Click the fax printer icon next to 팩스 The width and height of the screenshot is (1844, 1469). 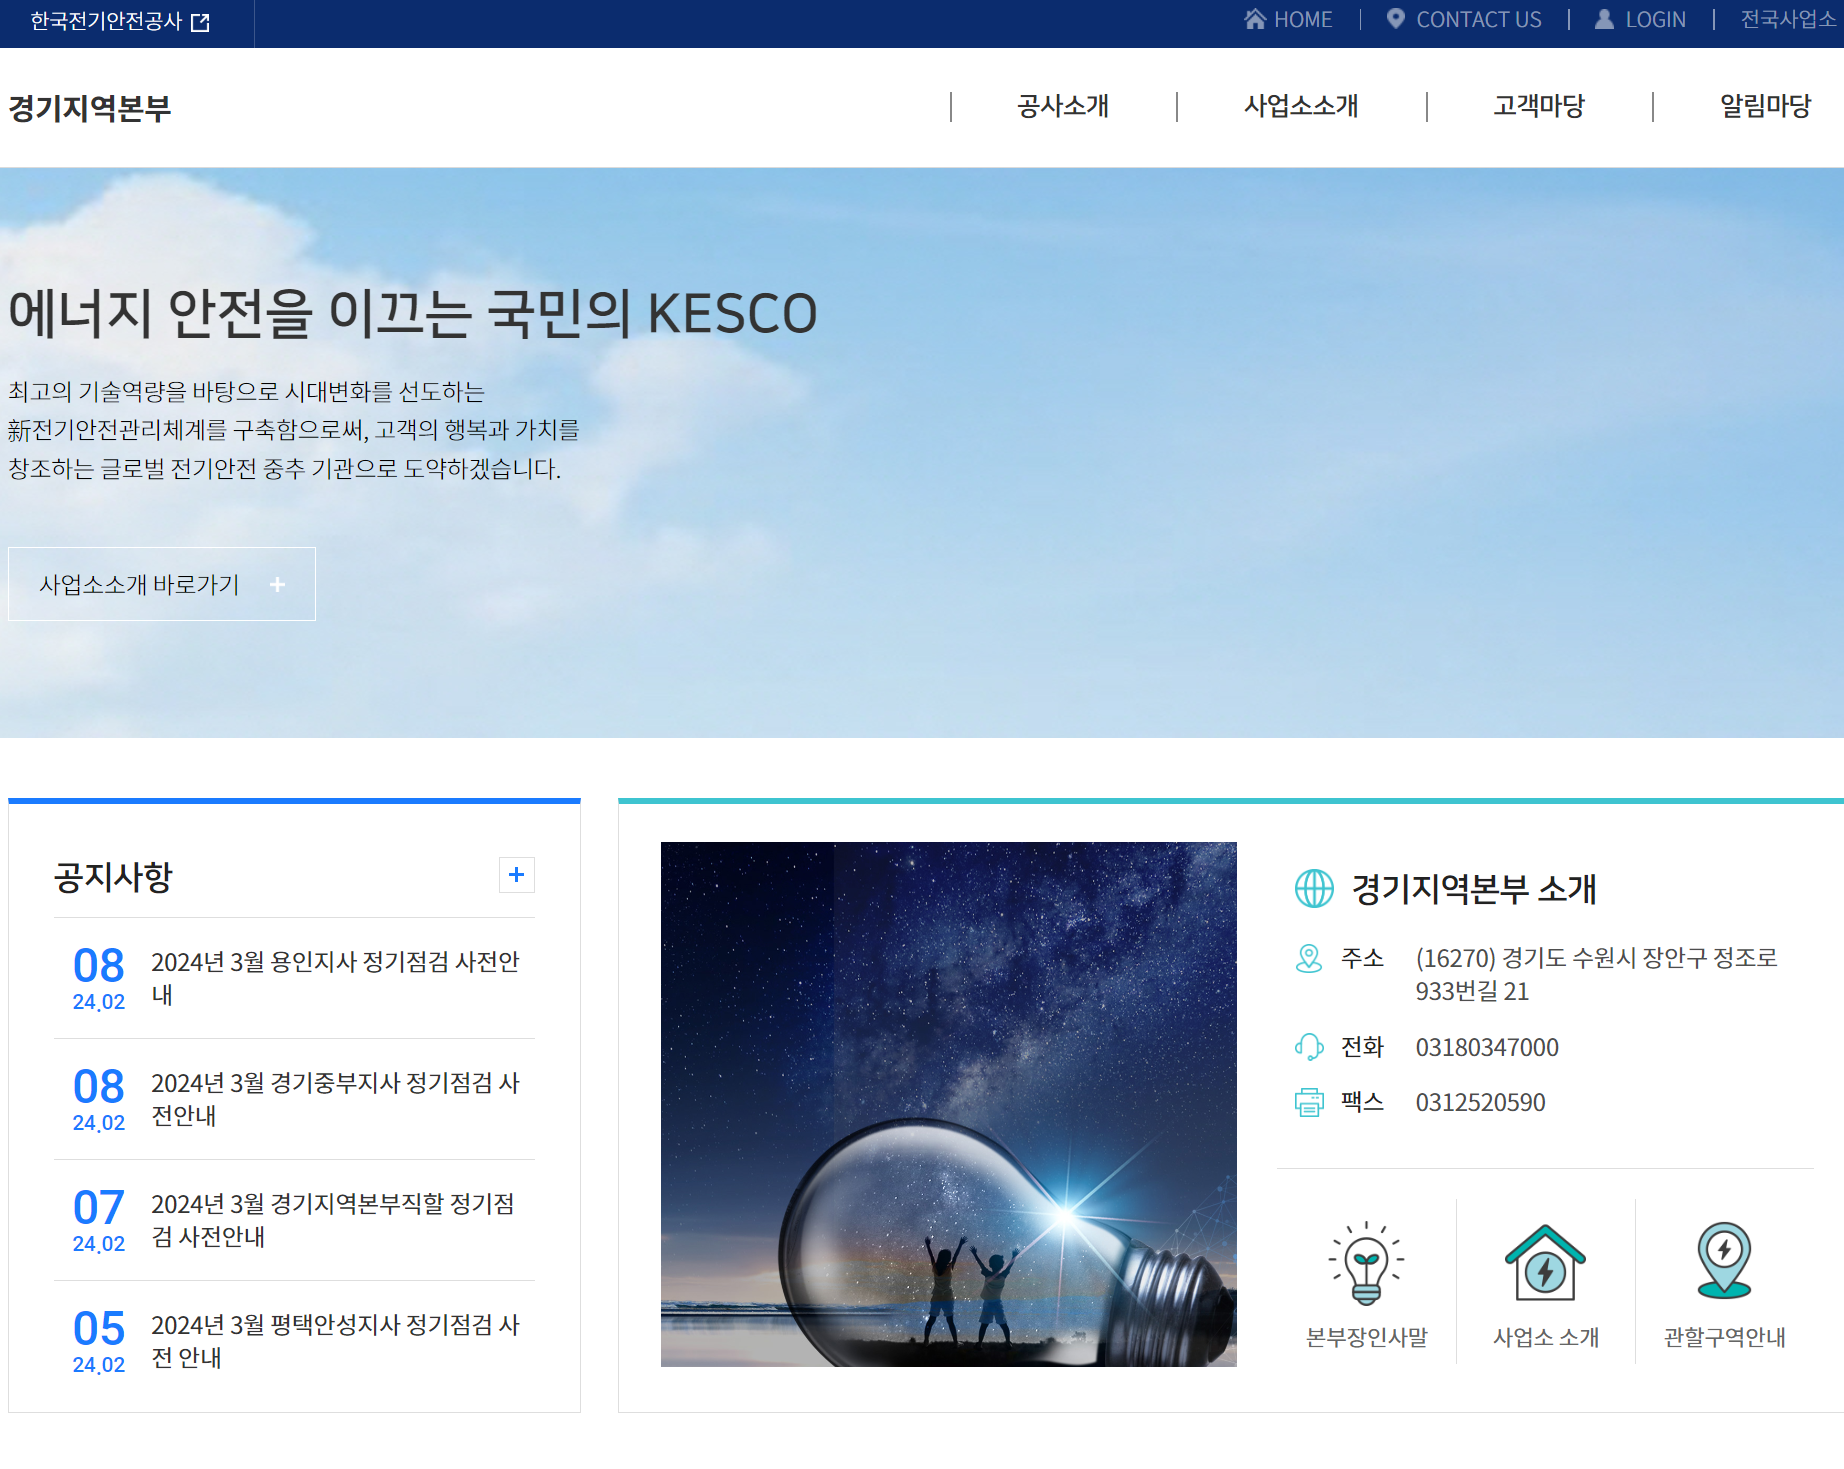tap(1309, 1102)
